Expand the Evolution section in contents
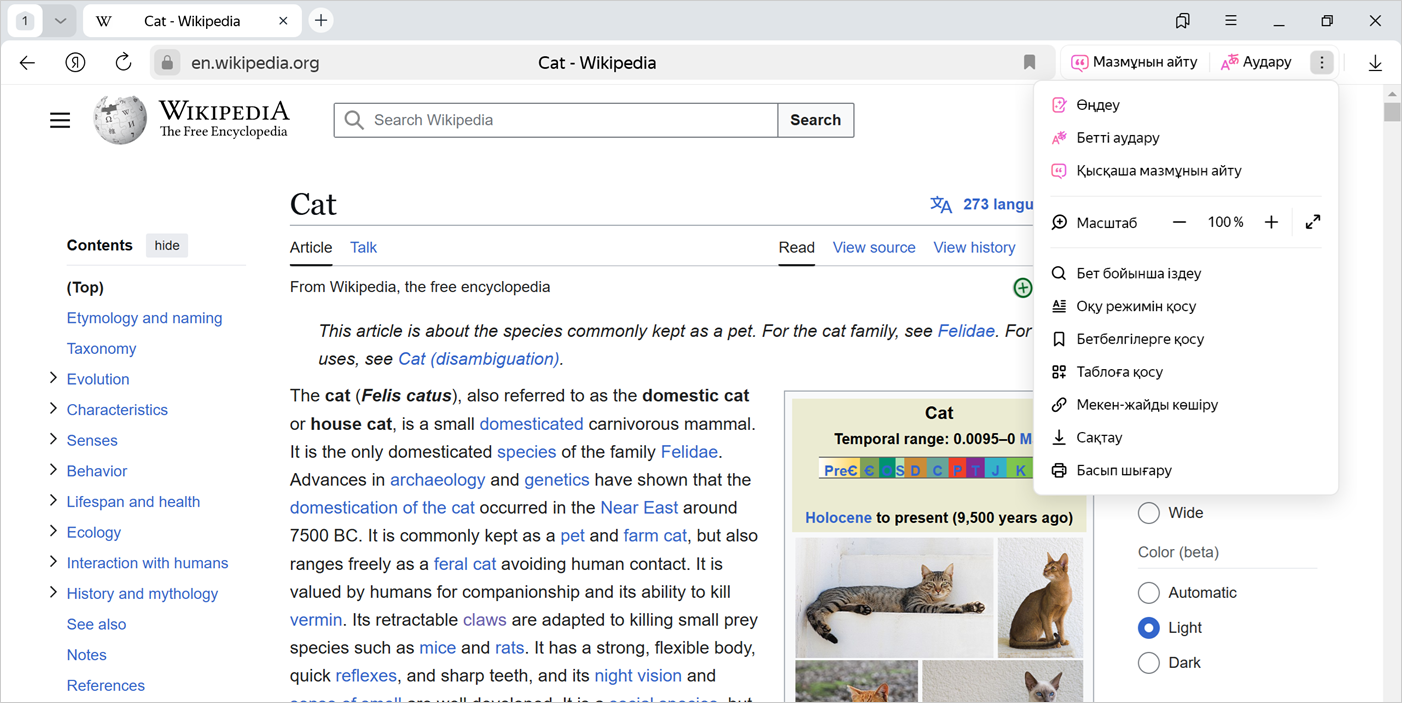The height and width of the screenshot is (703, 1402). click(x=53, y=378)
